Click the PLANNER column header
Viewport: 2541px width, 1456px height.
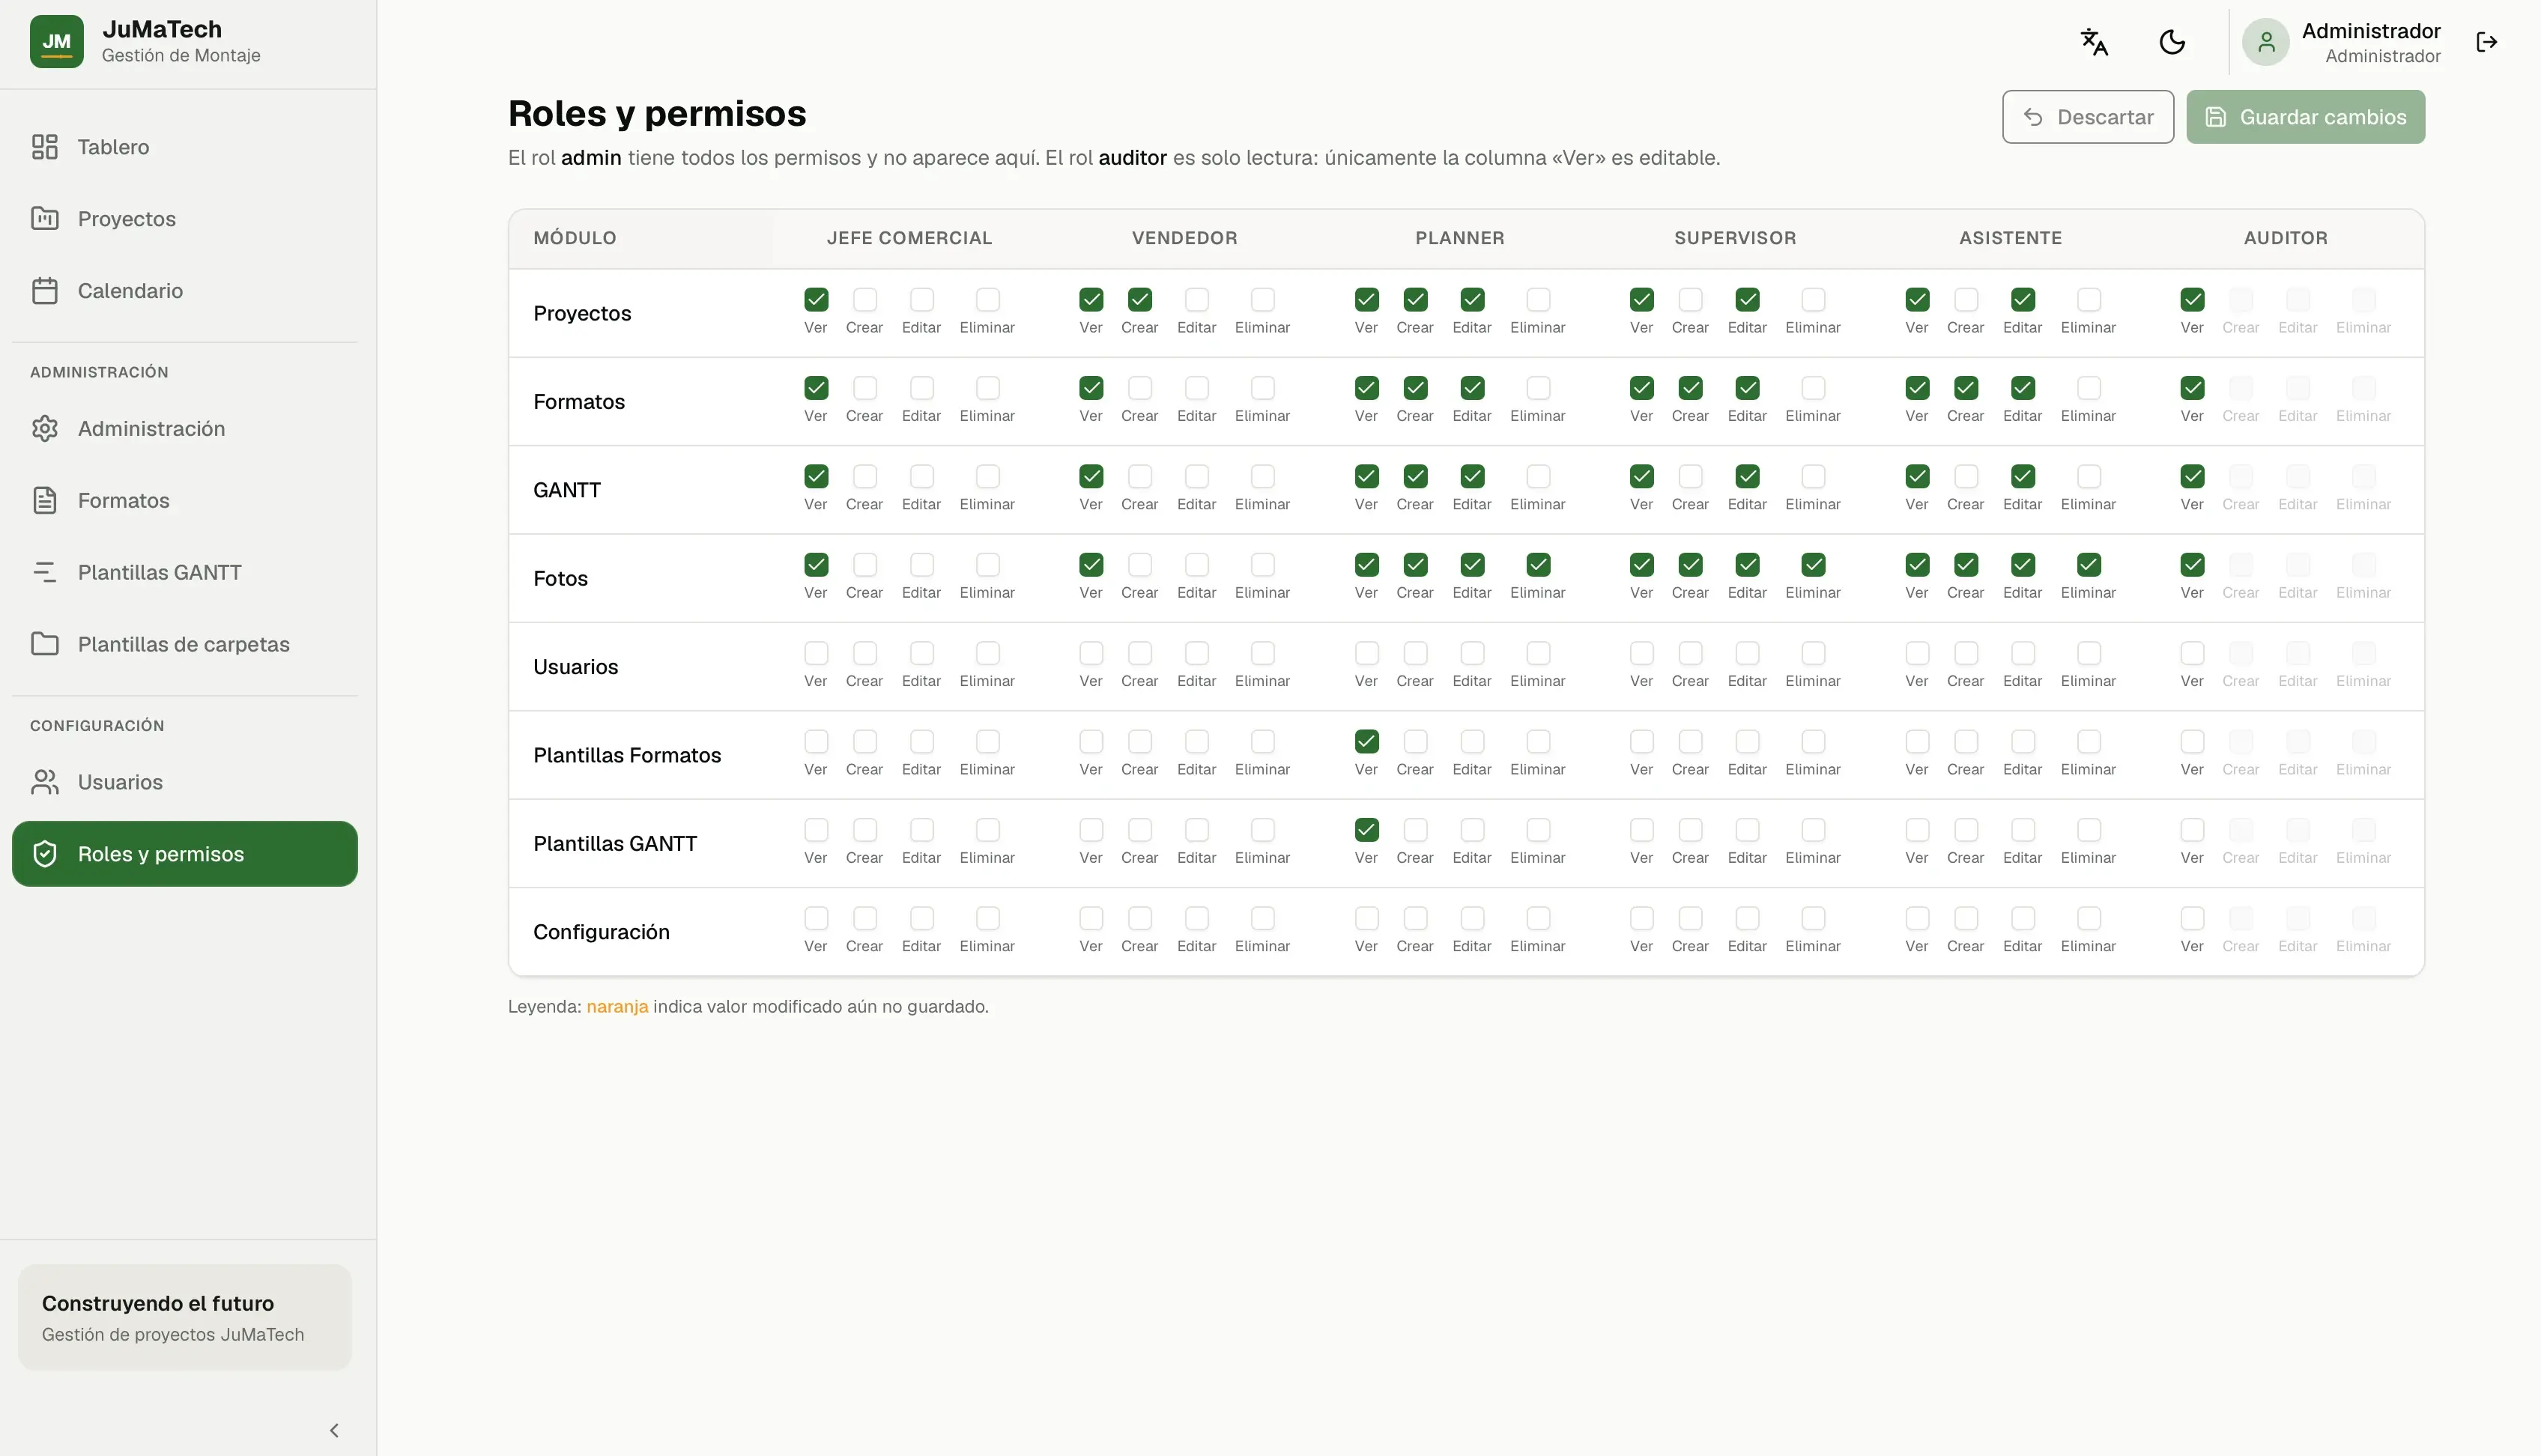coord(1459,238)
